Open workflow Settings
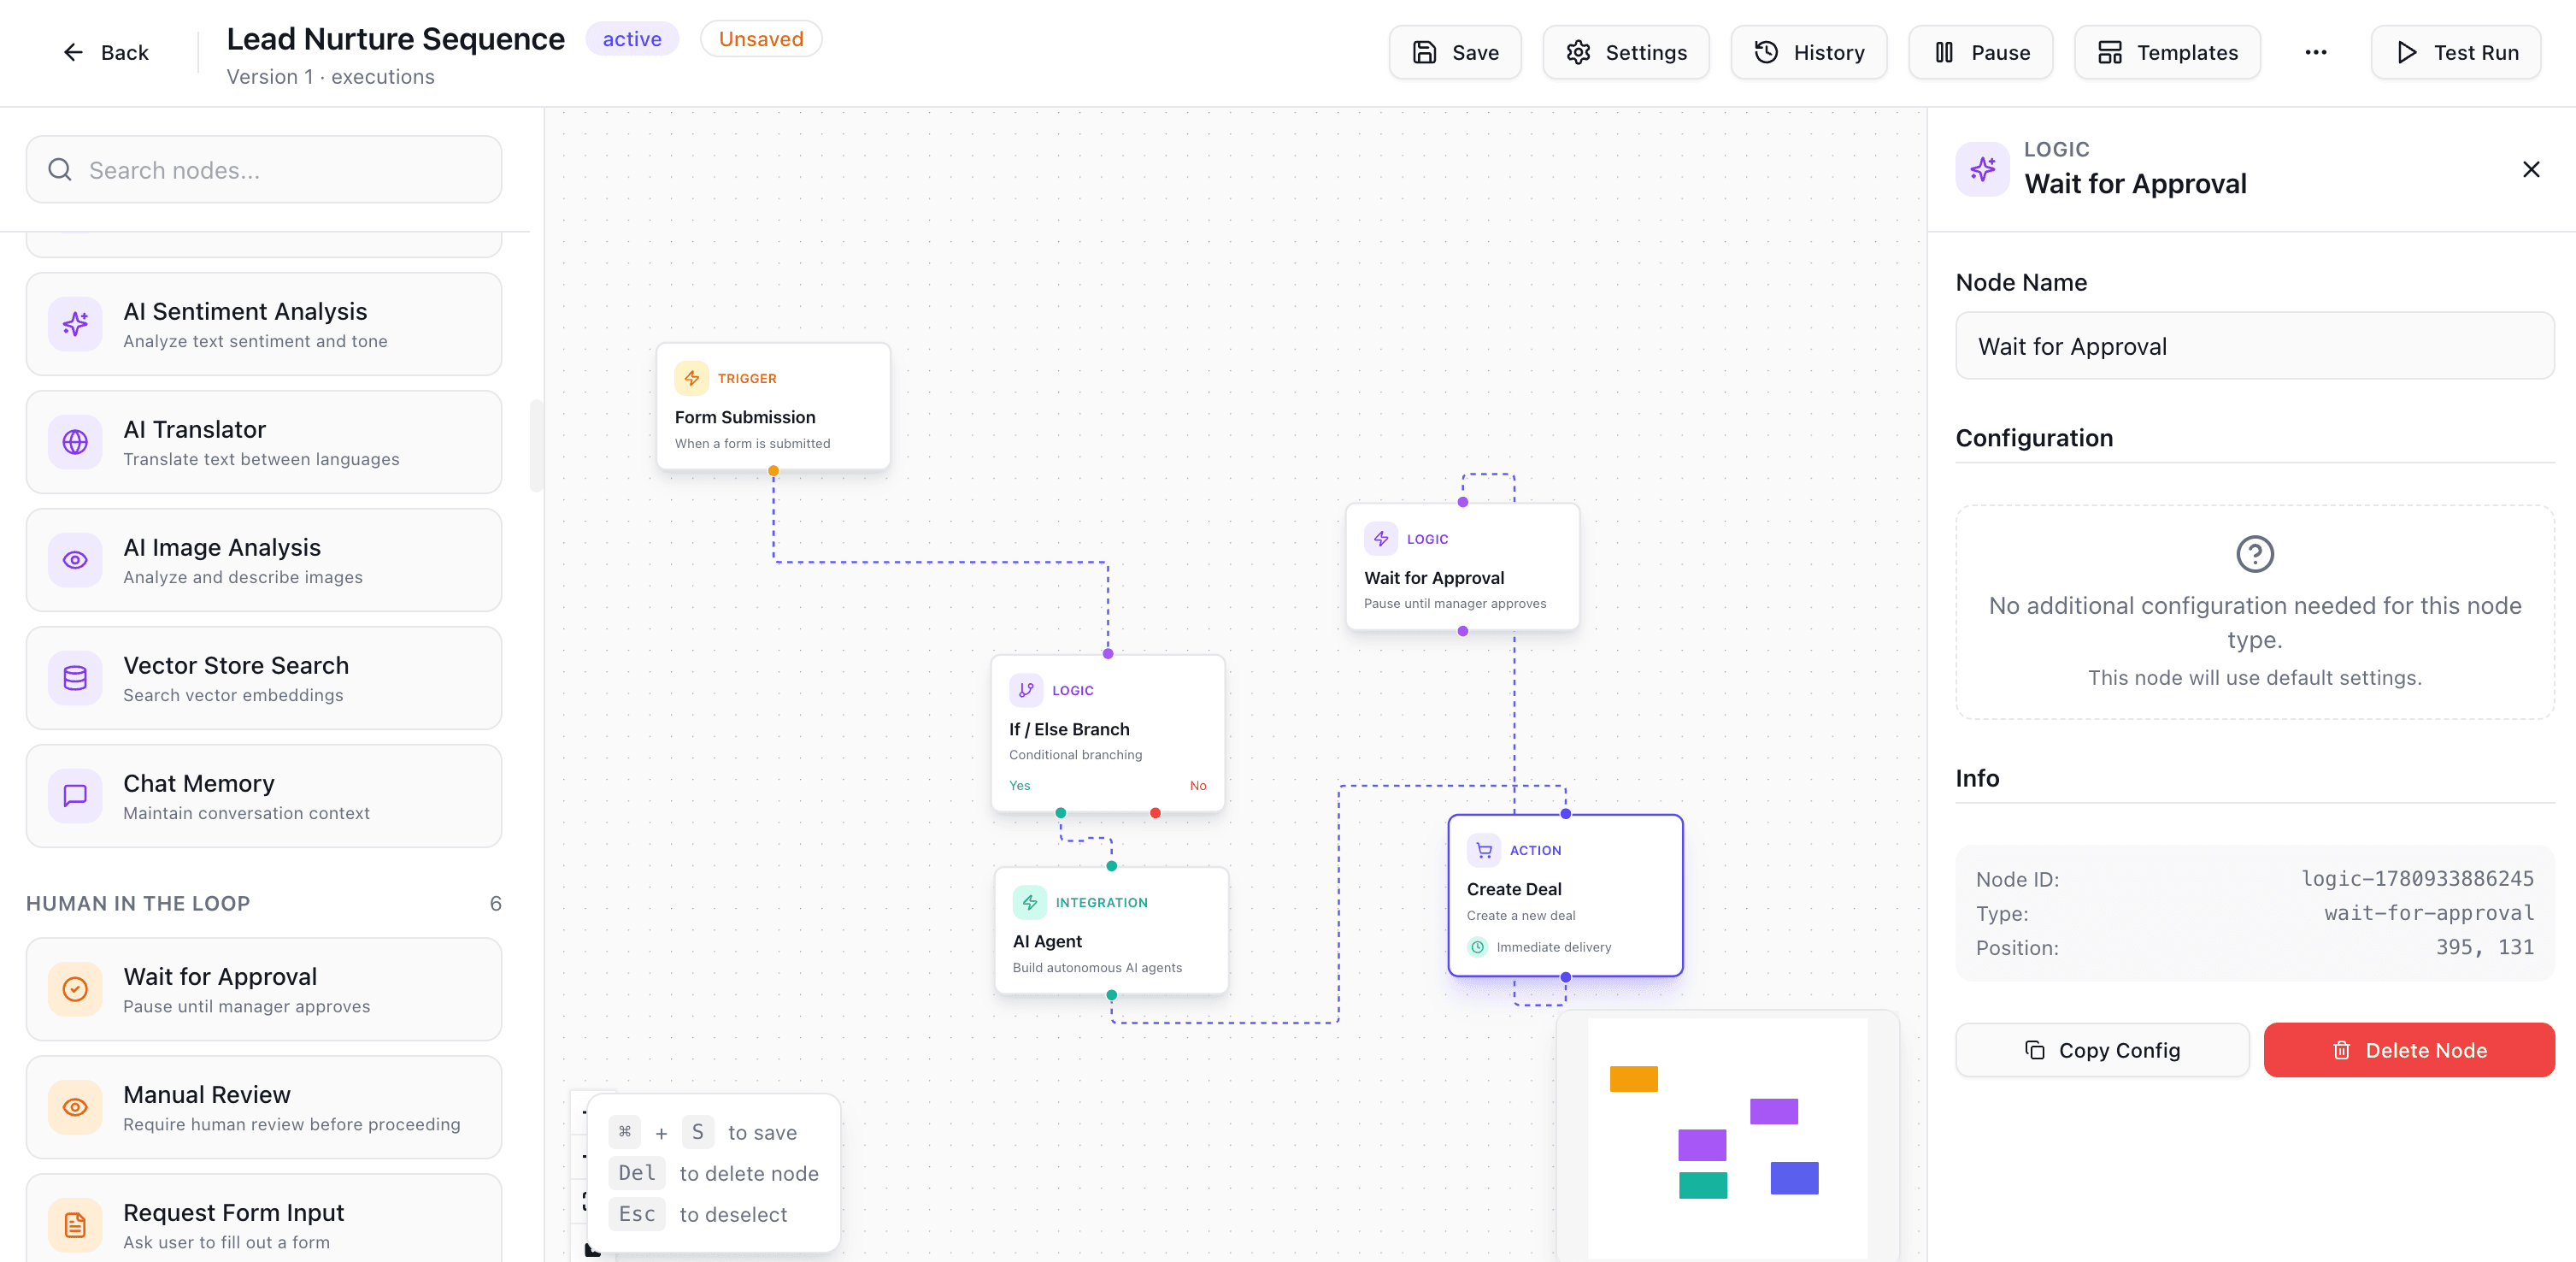 pyautogui.click(x=1625, y=52)
